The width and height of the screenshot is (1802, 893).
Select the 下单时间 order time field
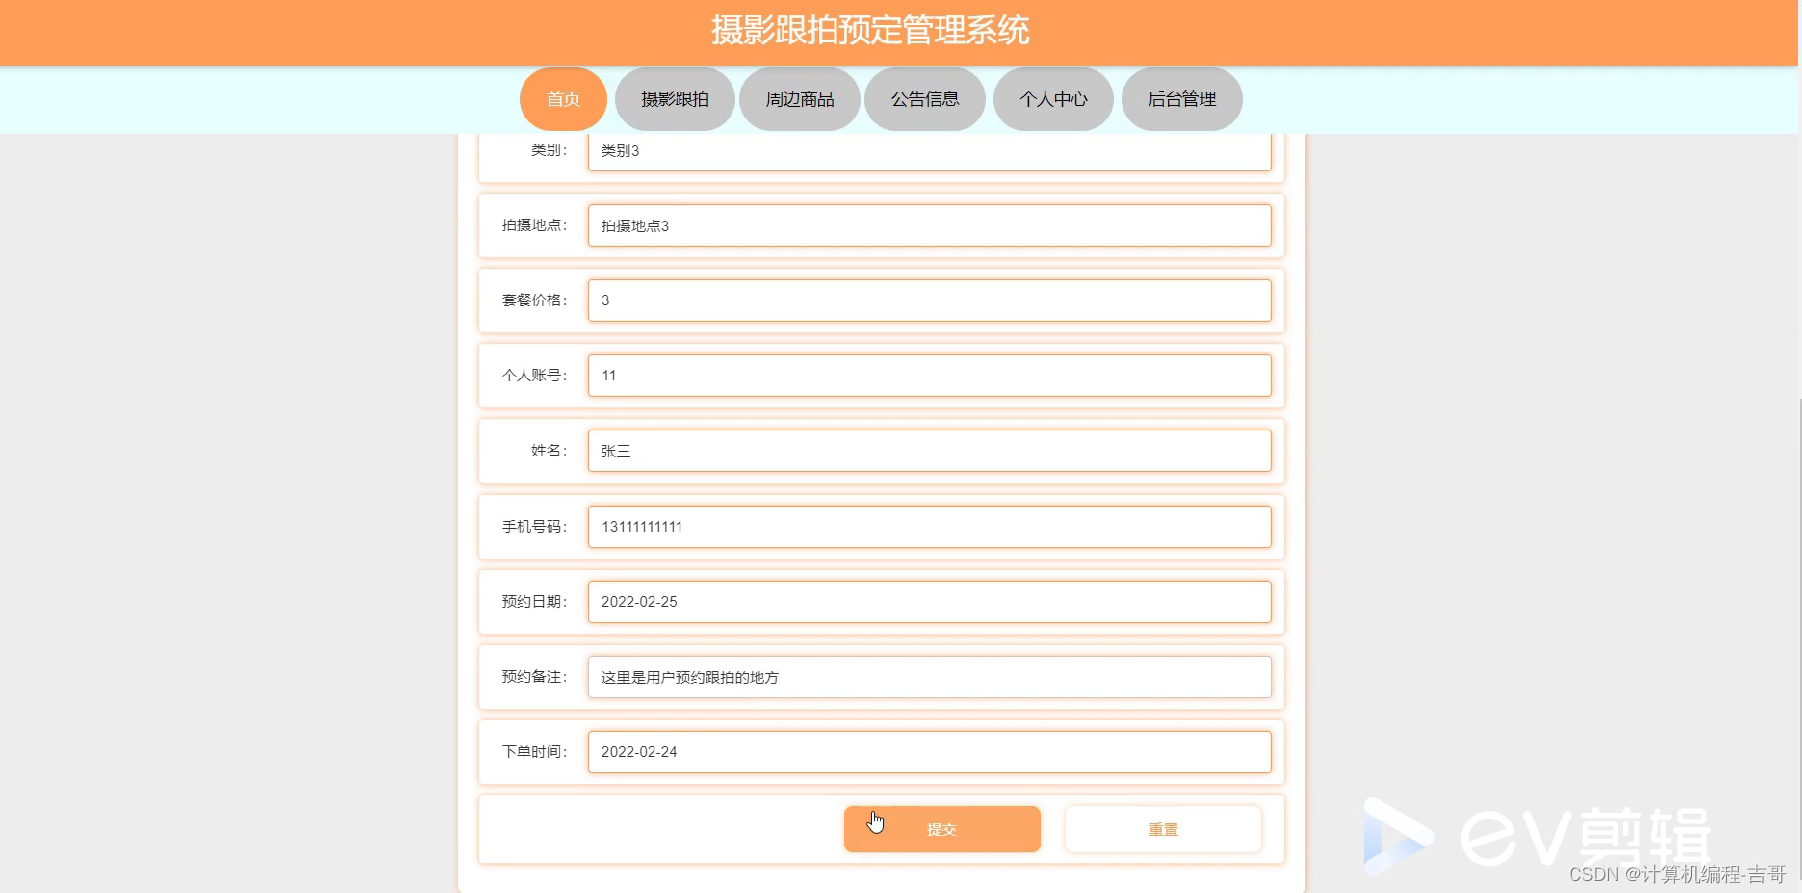click(928, 751)
